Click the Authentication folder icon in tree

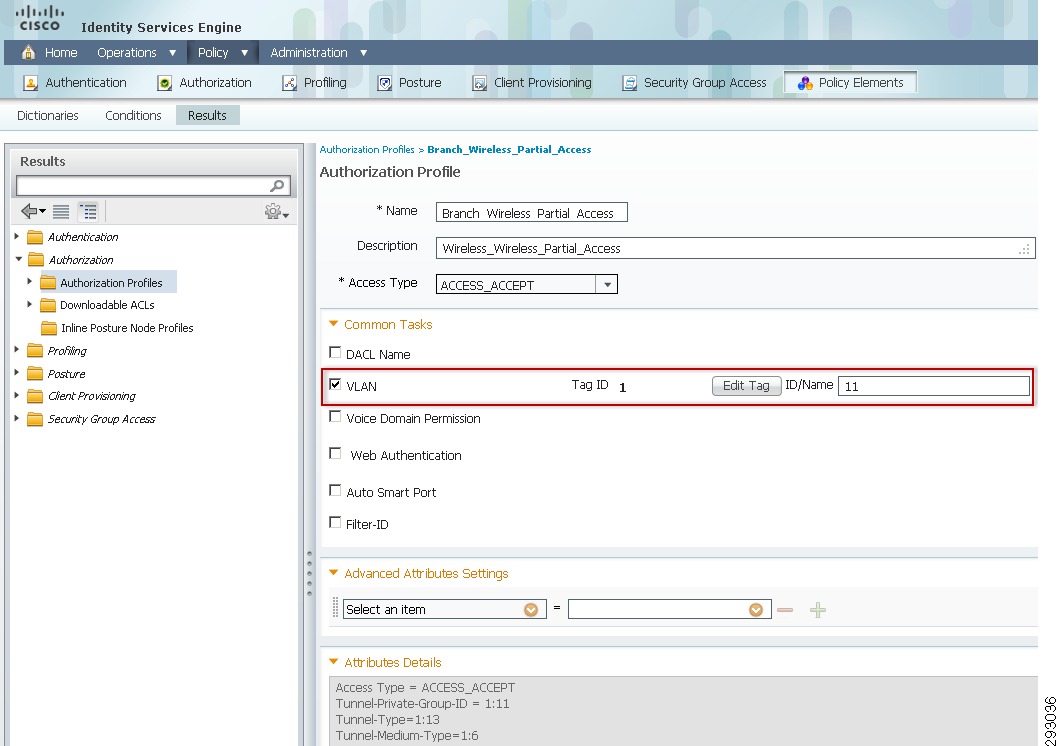point(35,237)
